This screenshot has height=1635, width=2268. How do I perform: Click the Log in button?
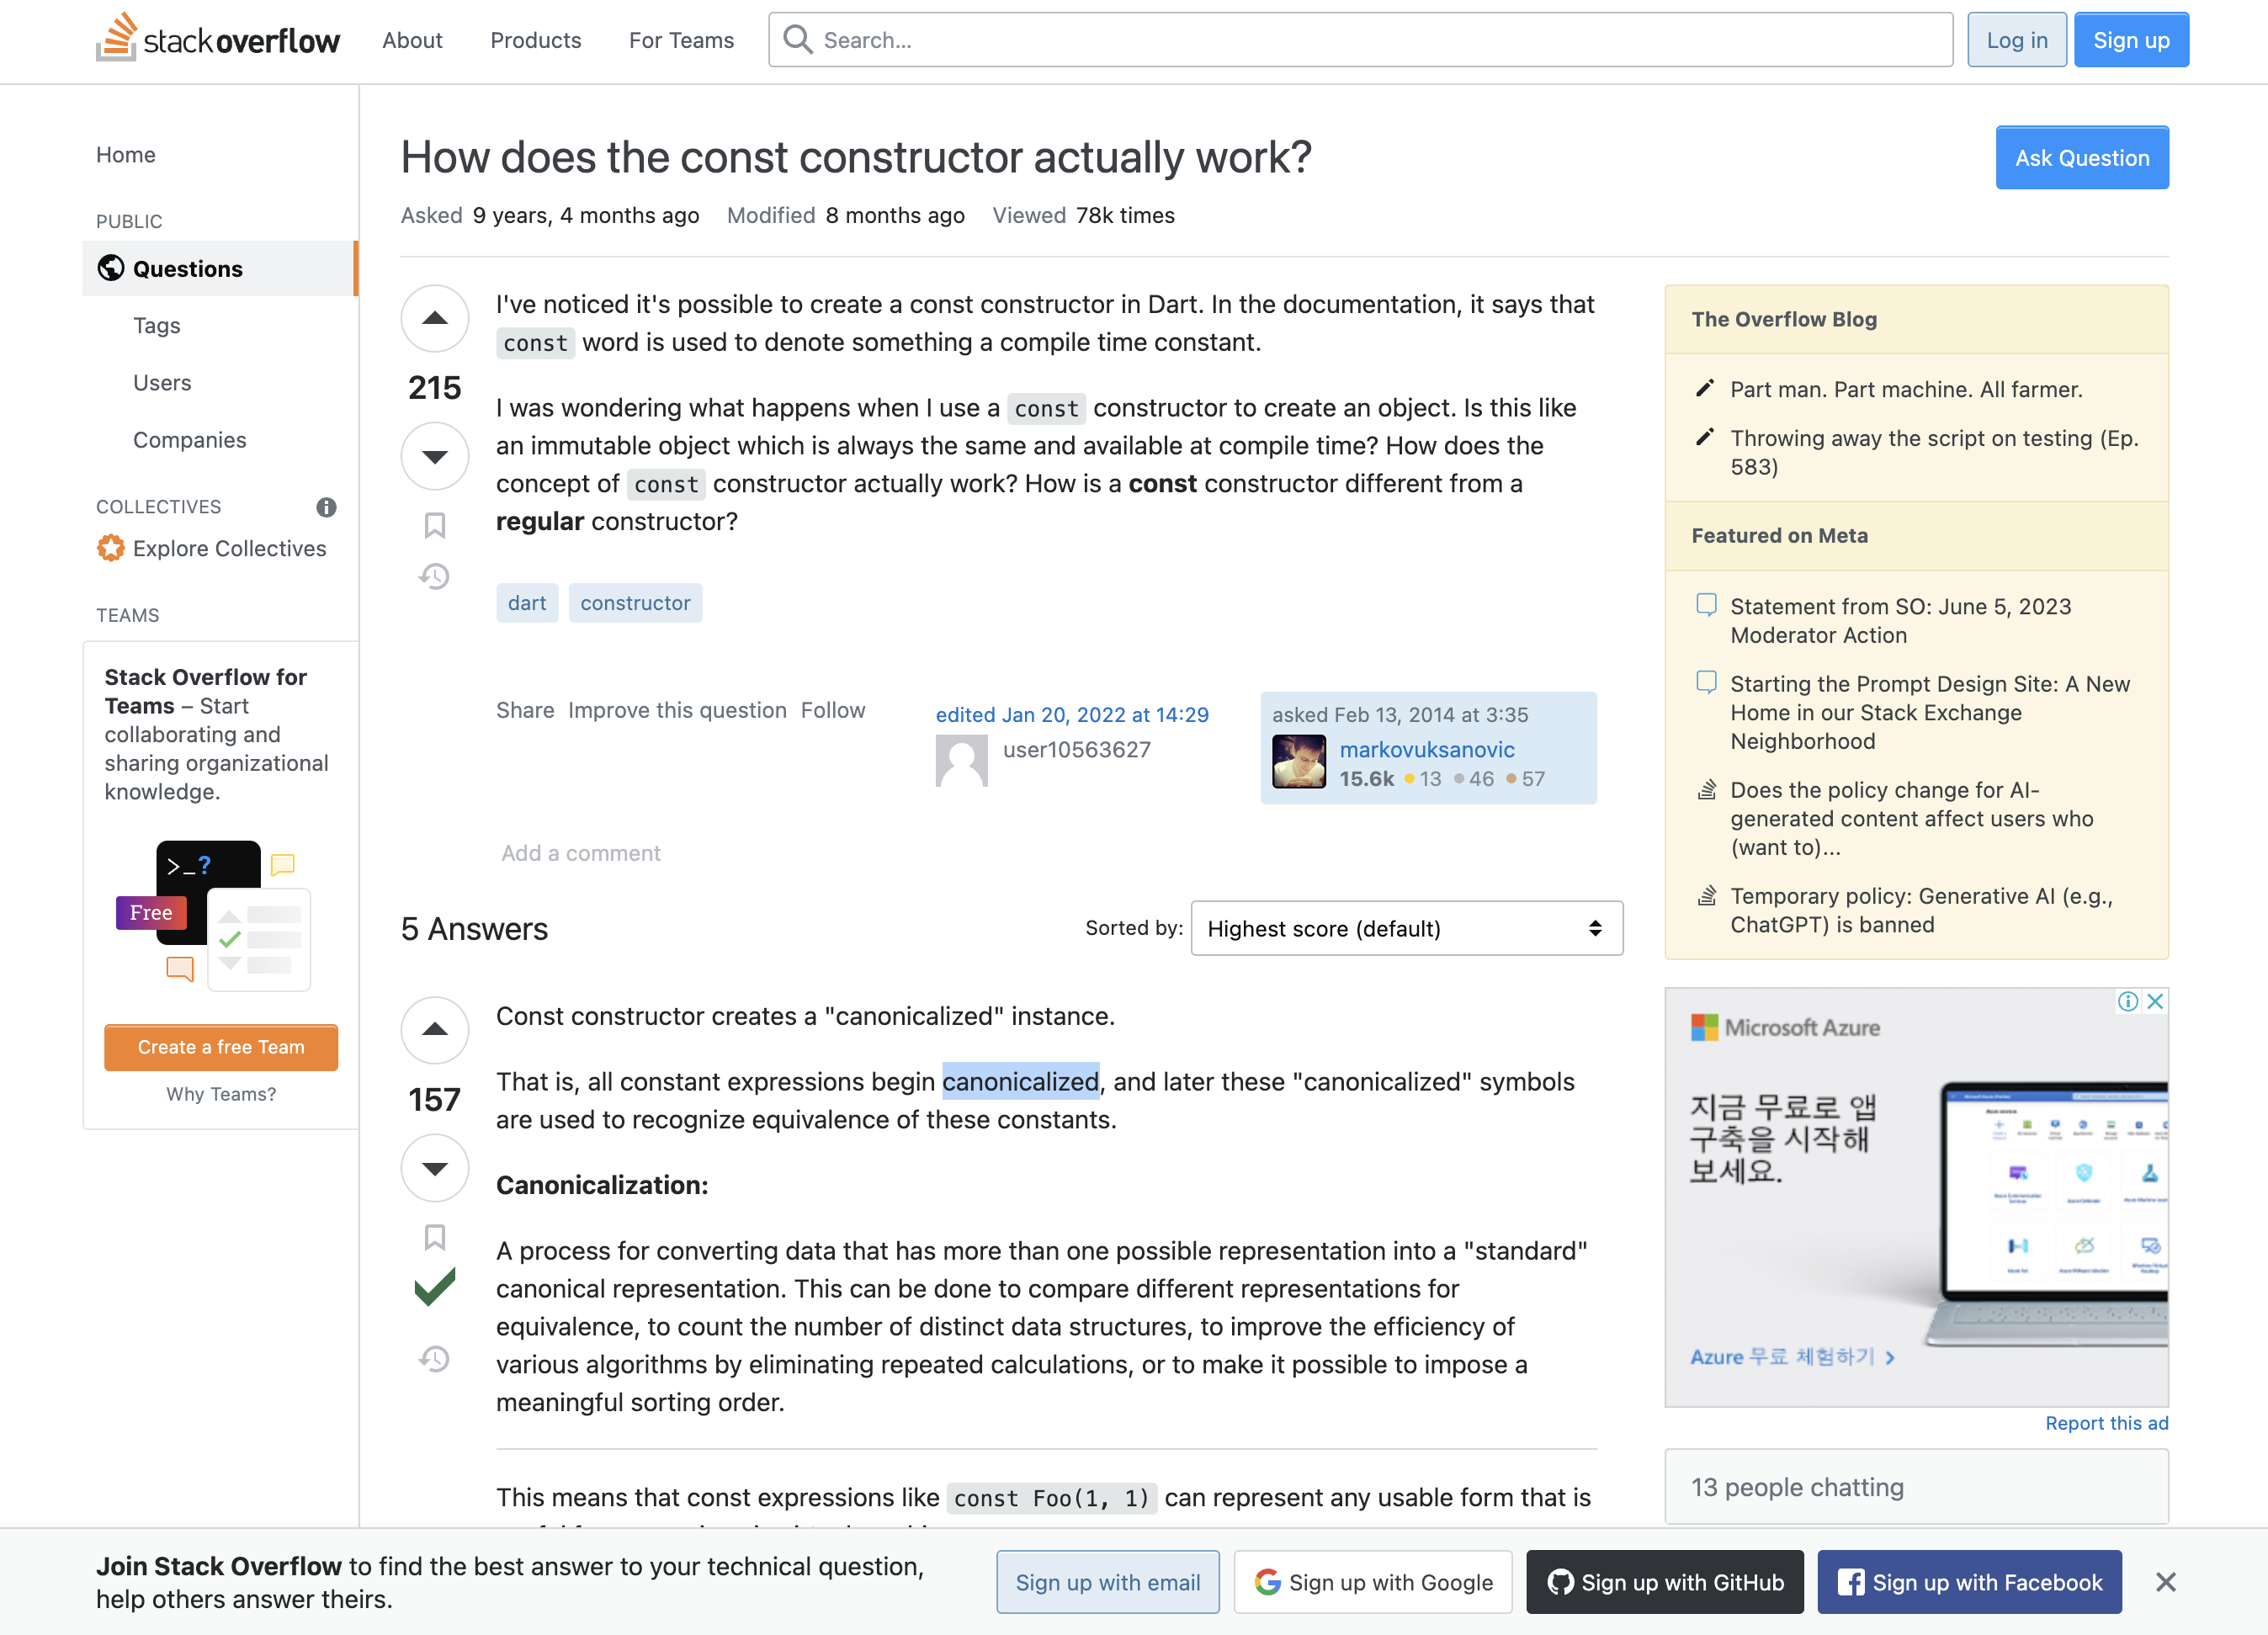coord(2017,40)
